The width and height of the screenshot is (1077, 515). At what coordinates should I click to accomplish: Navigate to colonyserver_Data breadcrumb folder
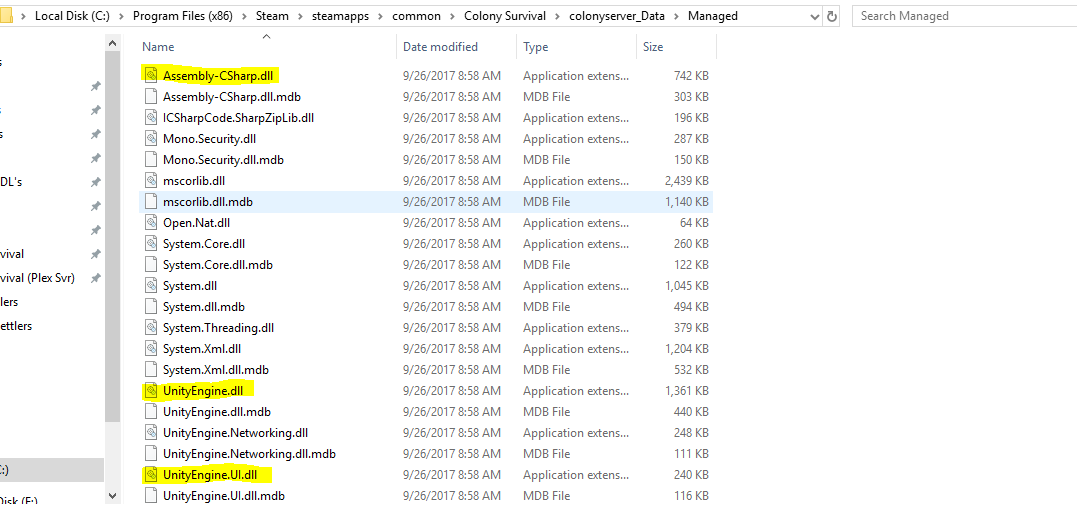tap(615, 16)
